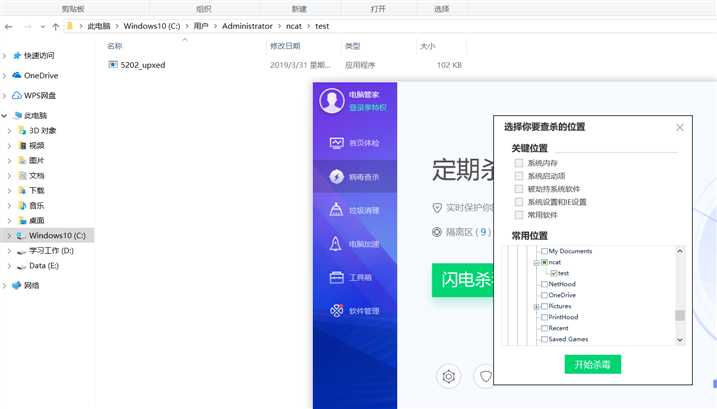
Task: Go forward in File Explorer
Action: tap(28, 27)
